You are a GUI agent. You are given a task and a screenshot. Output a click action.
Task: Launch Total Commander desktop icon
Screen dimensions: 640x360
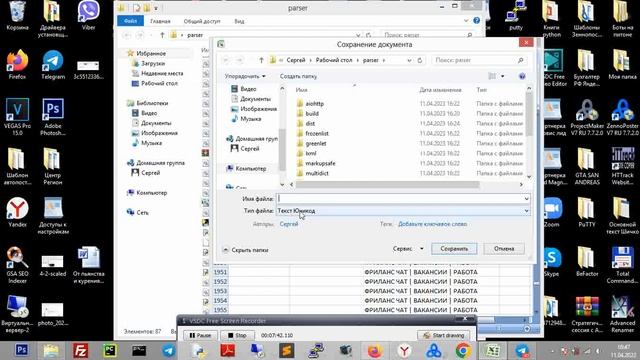(x=622, y=265)
